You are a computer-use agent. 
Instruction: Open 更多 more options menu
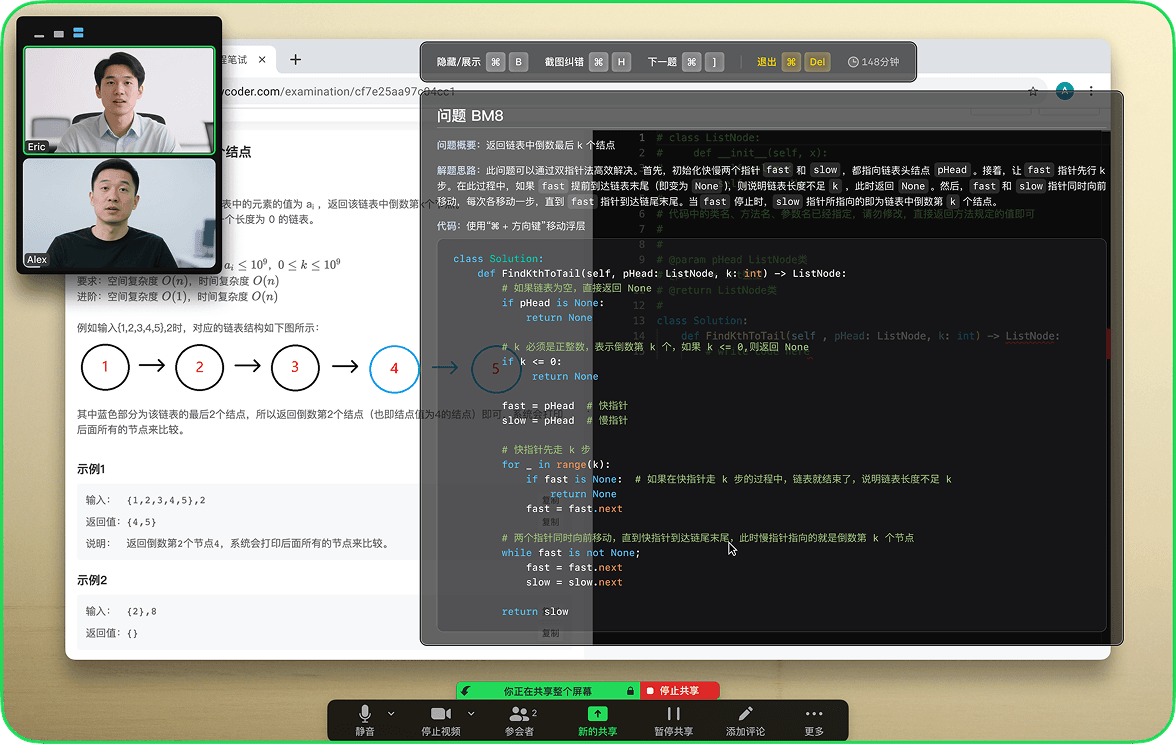[814, 719]
